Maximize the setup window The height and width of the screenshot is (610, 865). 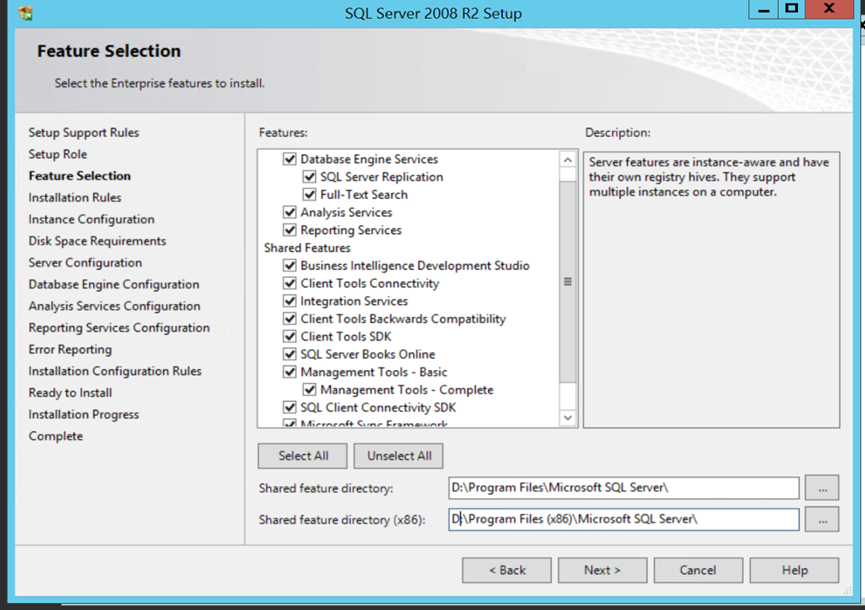792,9
